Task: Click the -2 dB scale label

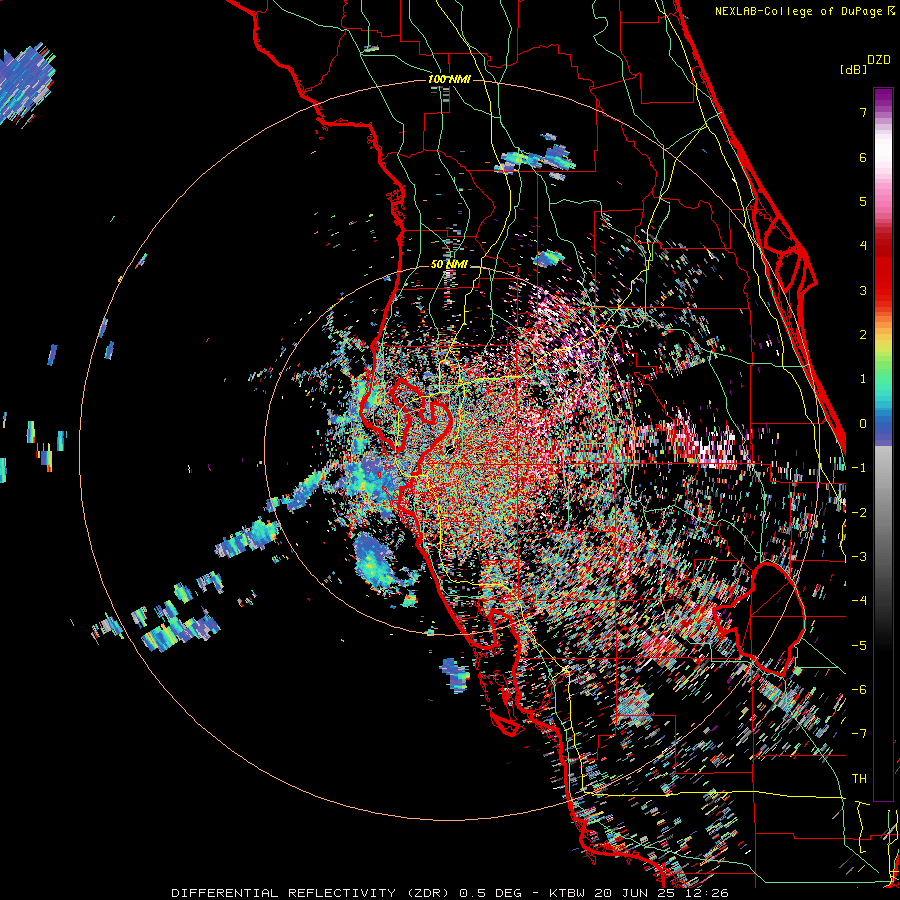Action: tap(859, 512)
